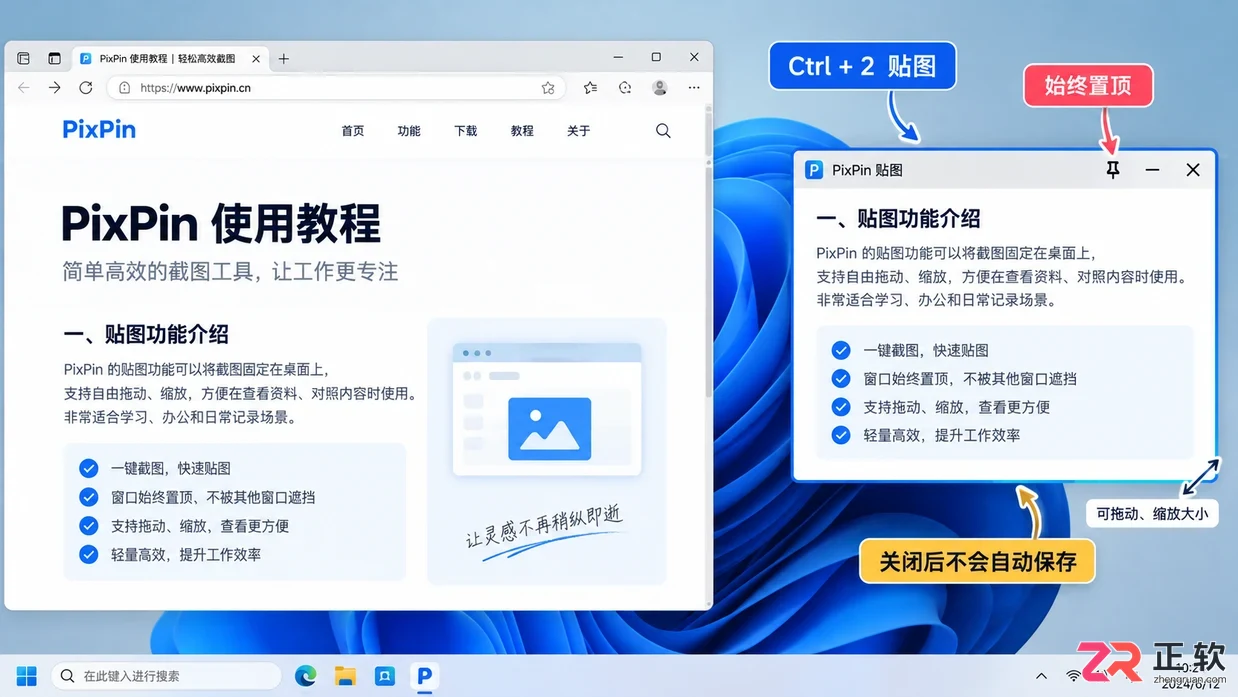Image resolution: width=1238 pixels, height=697 pixels.
Task: Click the PixPin 使用教程 main heading
Action: click(x=221, y=223)
